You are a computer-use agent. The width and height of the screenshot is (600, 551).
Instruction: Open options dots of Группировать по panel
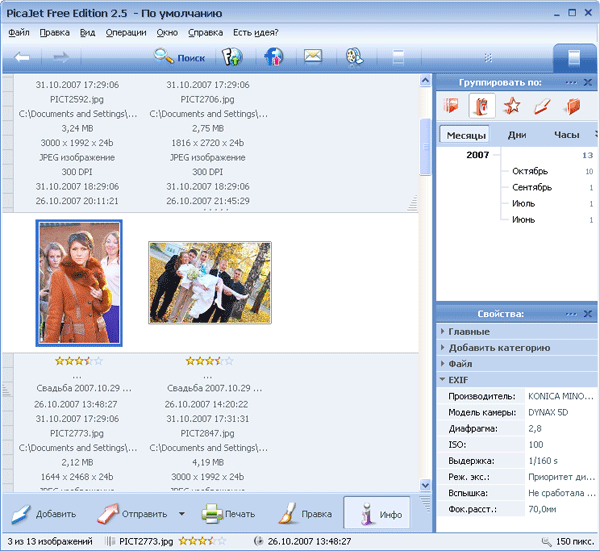click(571, 83)
